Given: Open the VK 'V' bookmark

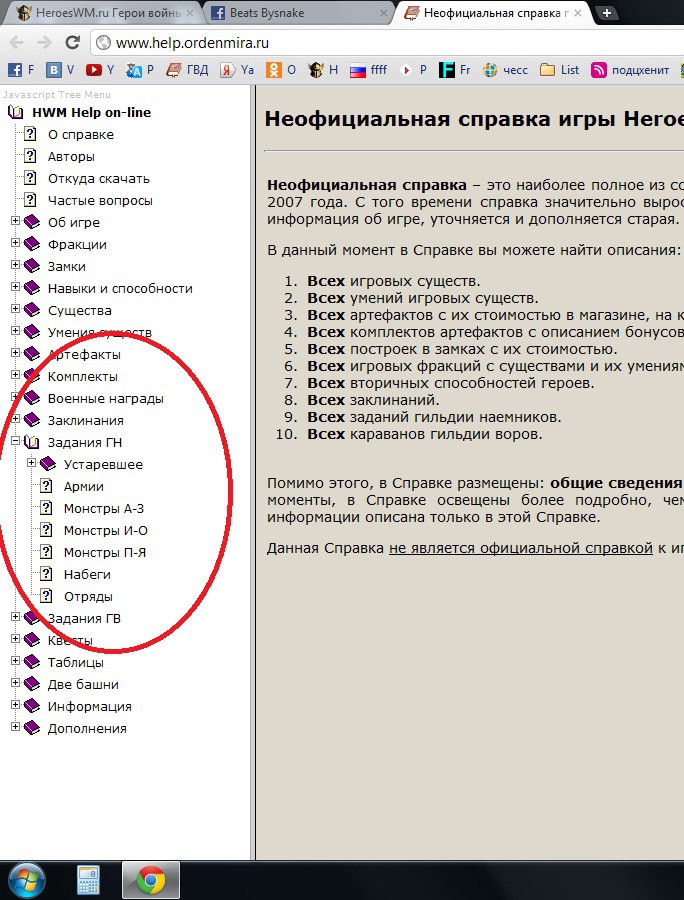Looking at the screenshot, I should [x=60, y=70].
